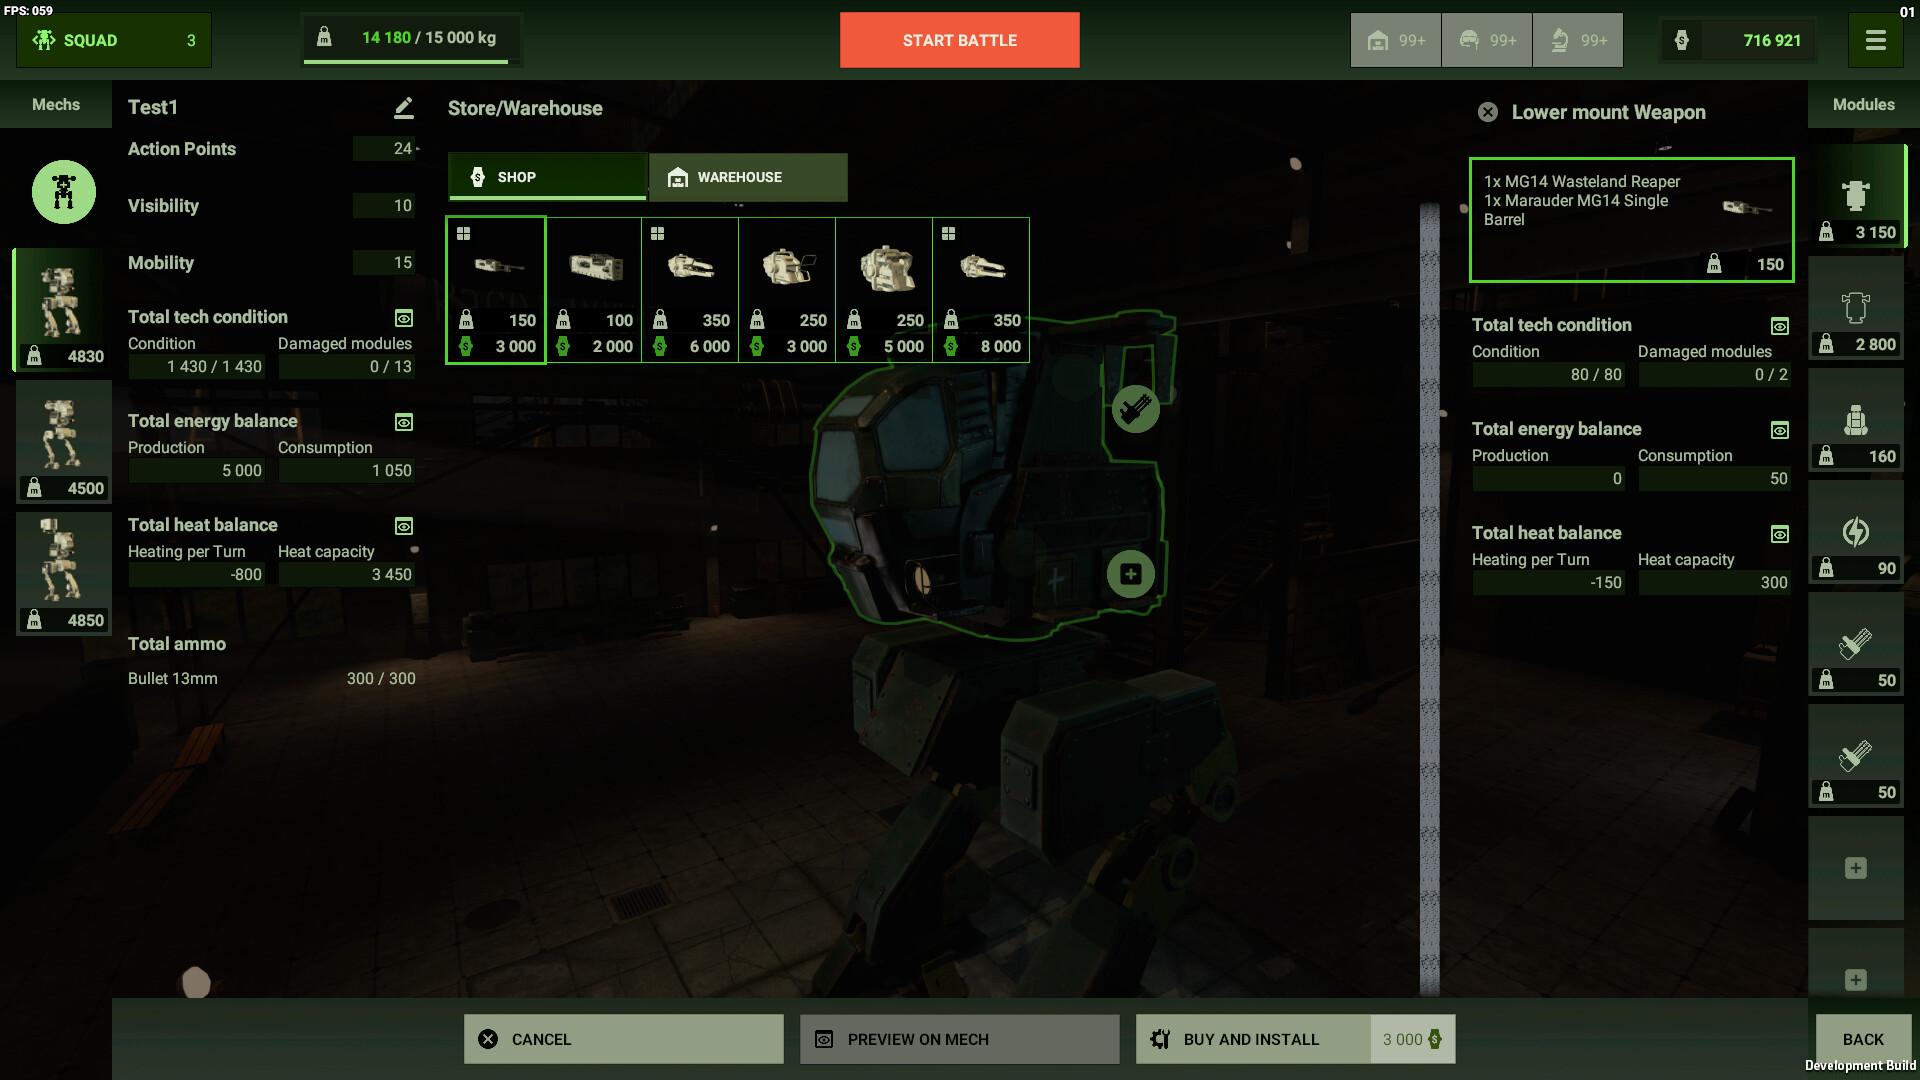Open the pilots roster showing 99+
Viewport: 1920px width, 1080px height.
tap(1486, 40)
